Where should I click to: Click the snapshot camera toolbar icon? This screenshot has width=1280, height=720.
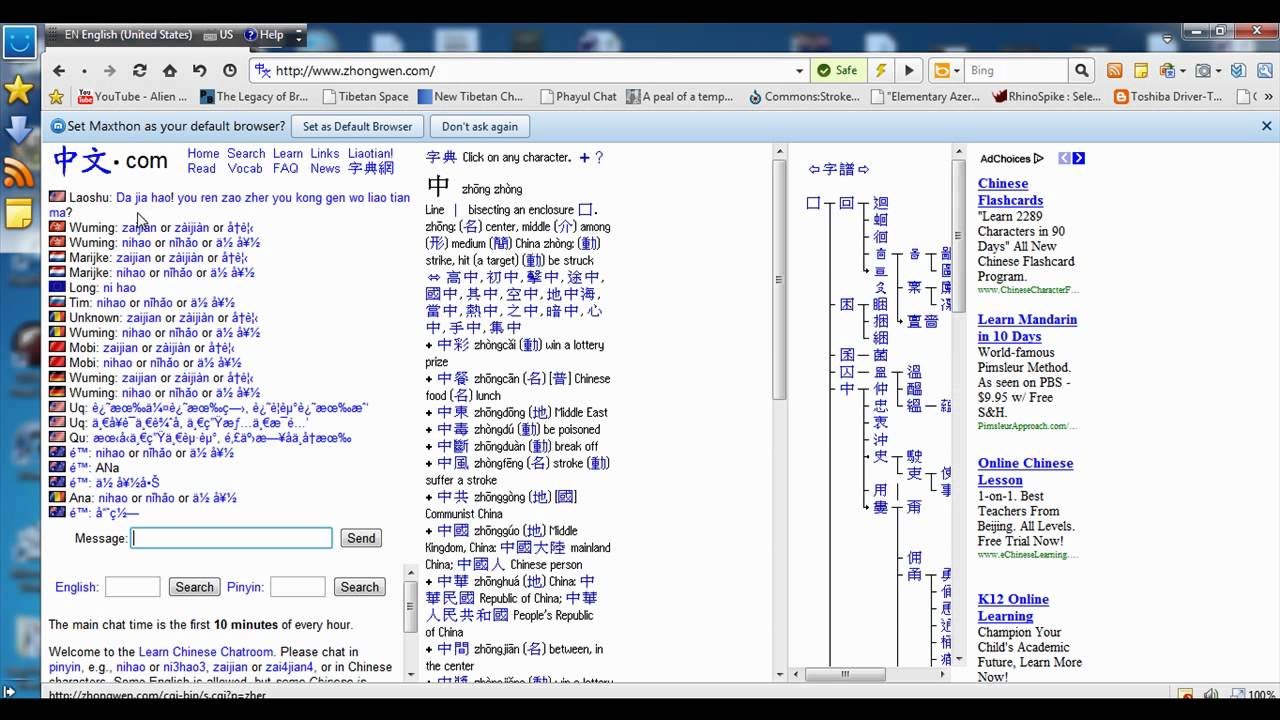pos(1204,71)
